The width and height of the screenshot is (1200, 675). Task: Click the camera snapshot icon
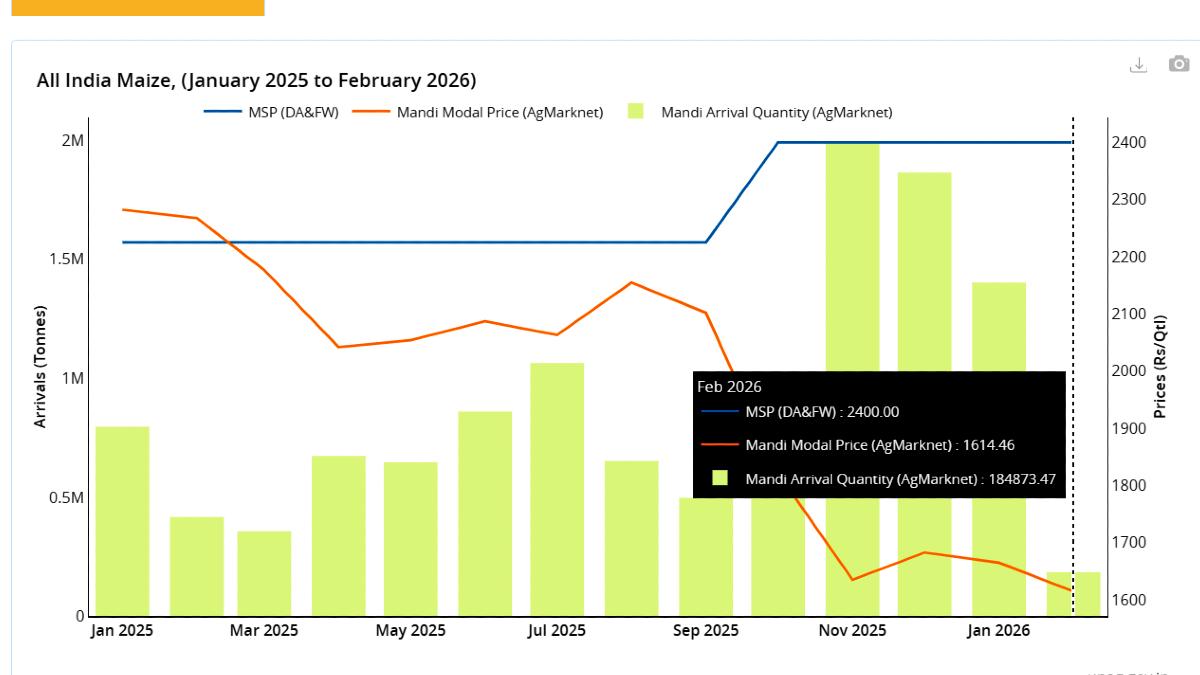1179,65
